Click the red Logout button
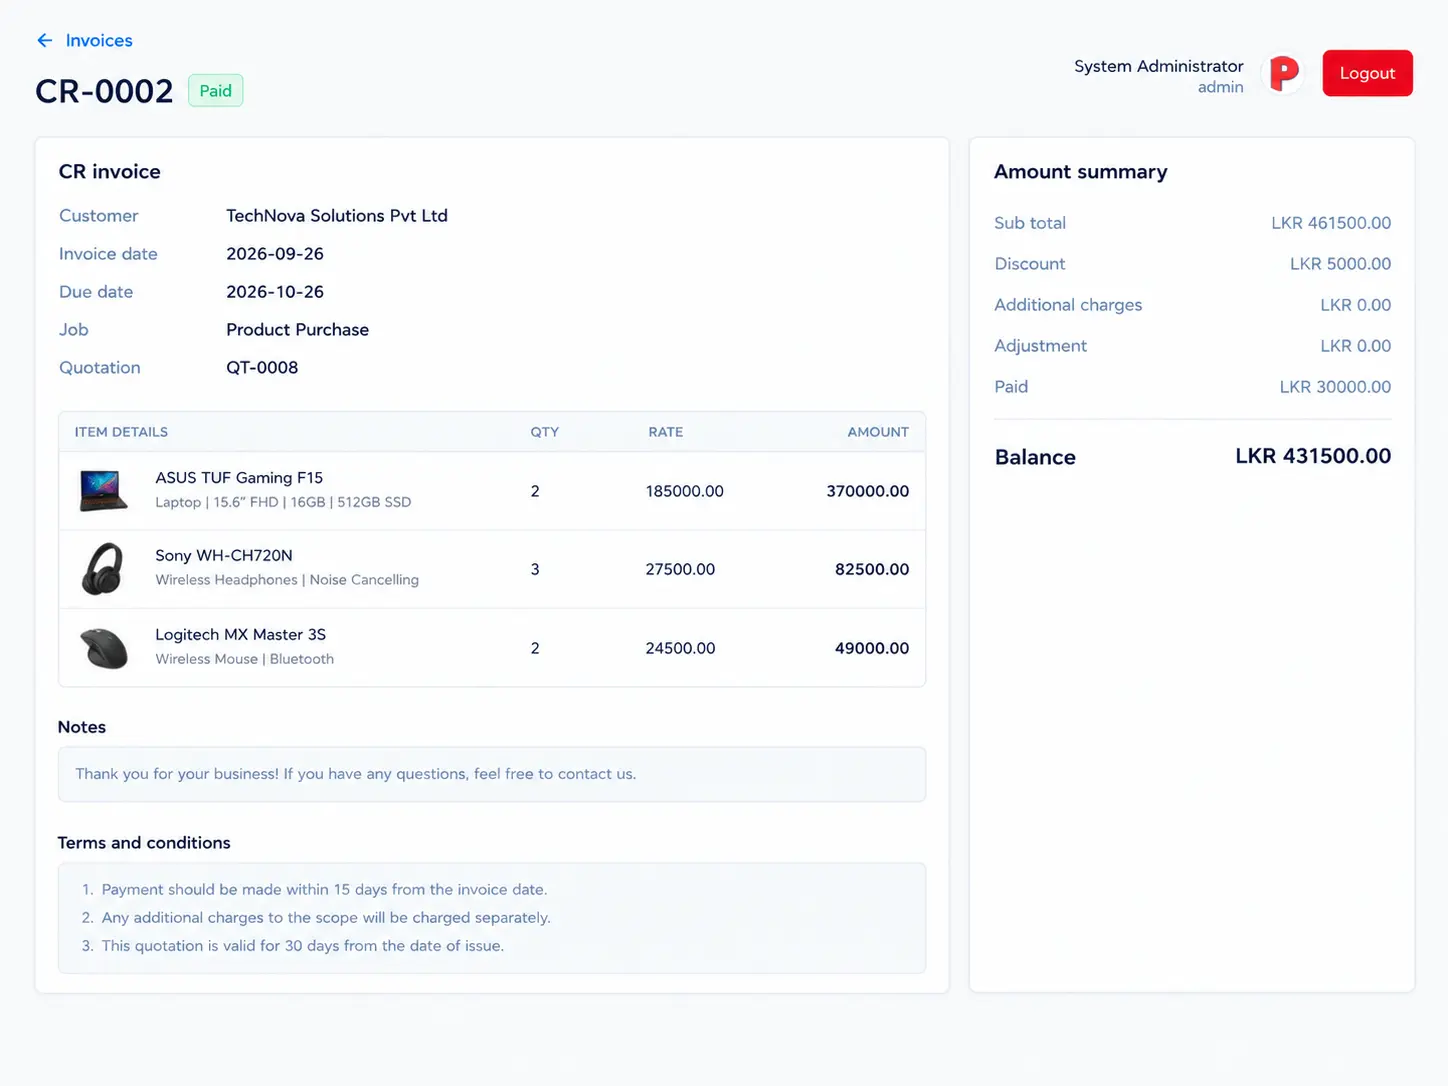The height and width of the screenshot is (1086, 1448). [1367, 73]
